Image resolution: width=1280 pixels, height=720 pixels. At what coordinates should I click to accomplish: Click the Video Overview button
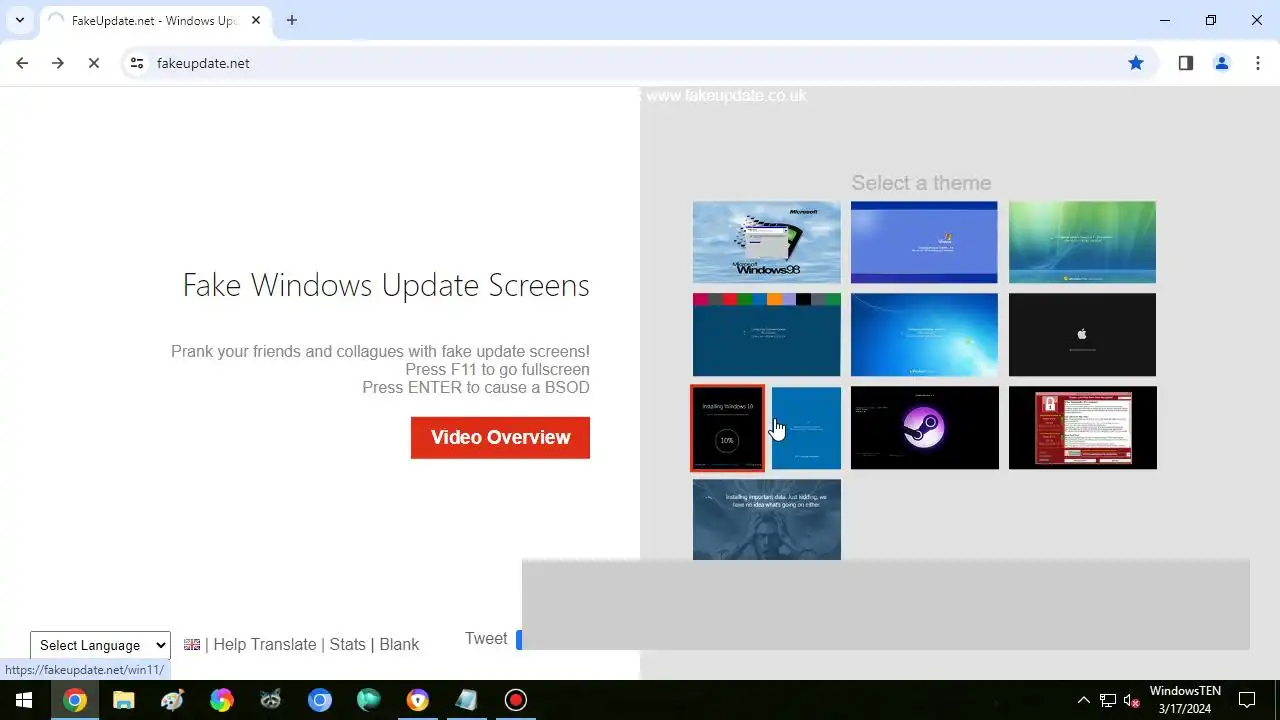[x=500, y=438]
